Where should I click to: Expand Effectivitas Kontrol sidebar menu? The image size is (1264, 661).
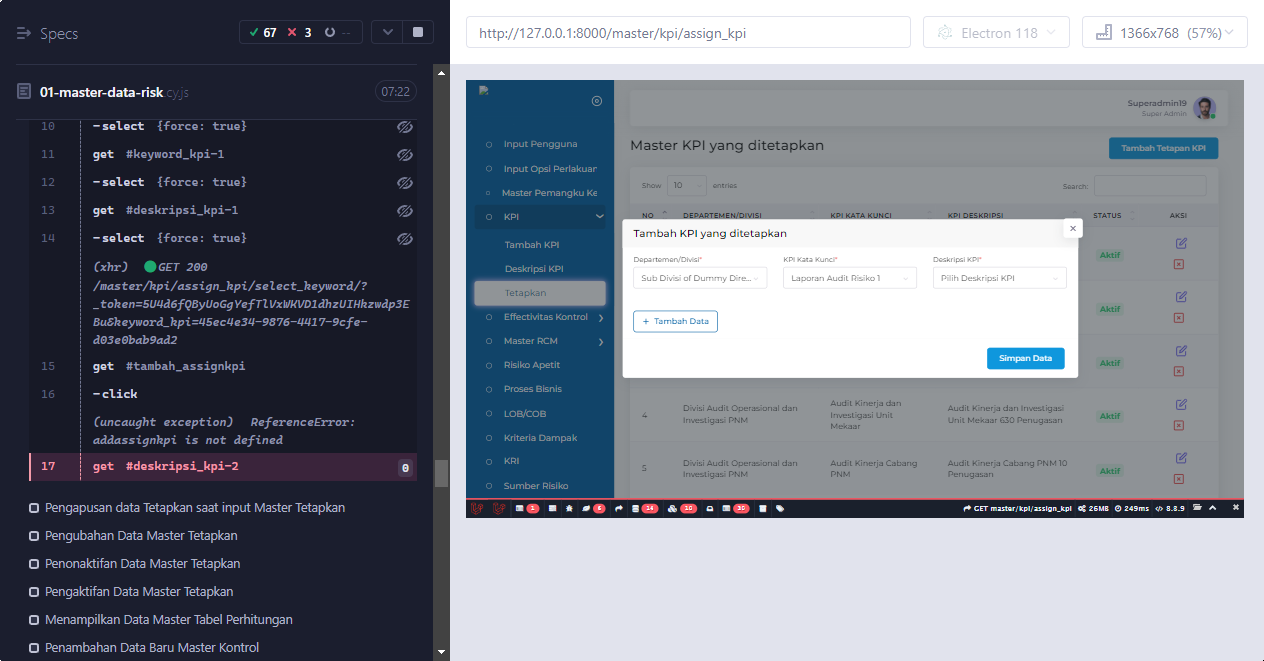545,317
